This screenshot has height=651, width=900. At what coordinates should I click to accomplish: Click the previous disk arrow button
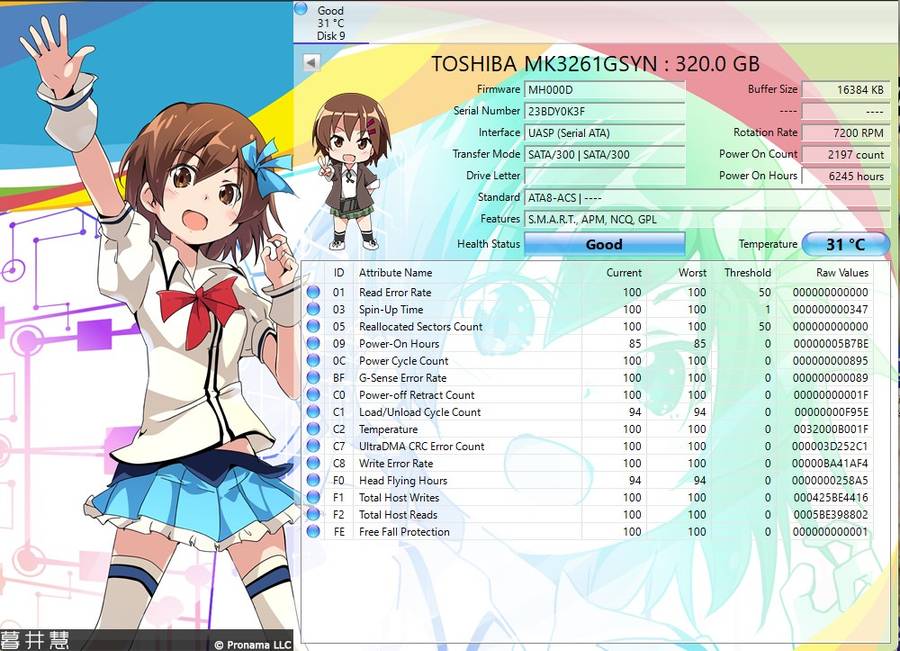coord(311,63)
